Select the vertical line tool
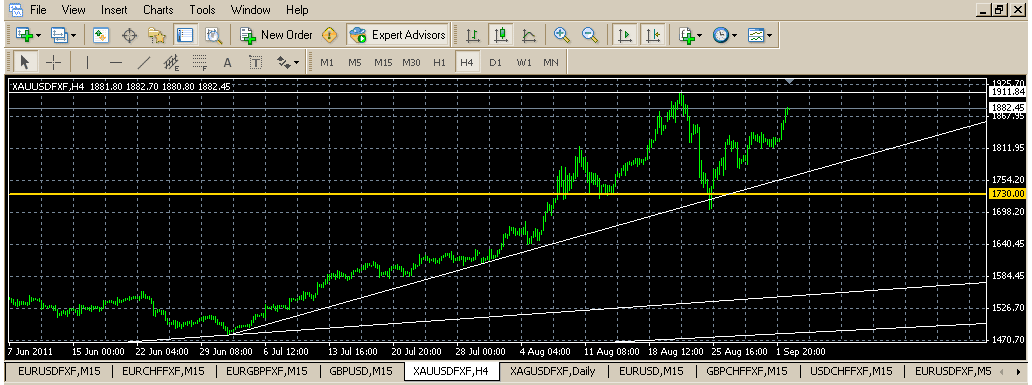The image size is (1032, 385). [x=88, y=63]
